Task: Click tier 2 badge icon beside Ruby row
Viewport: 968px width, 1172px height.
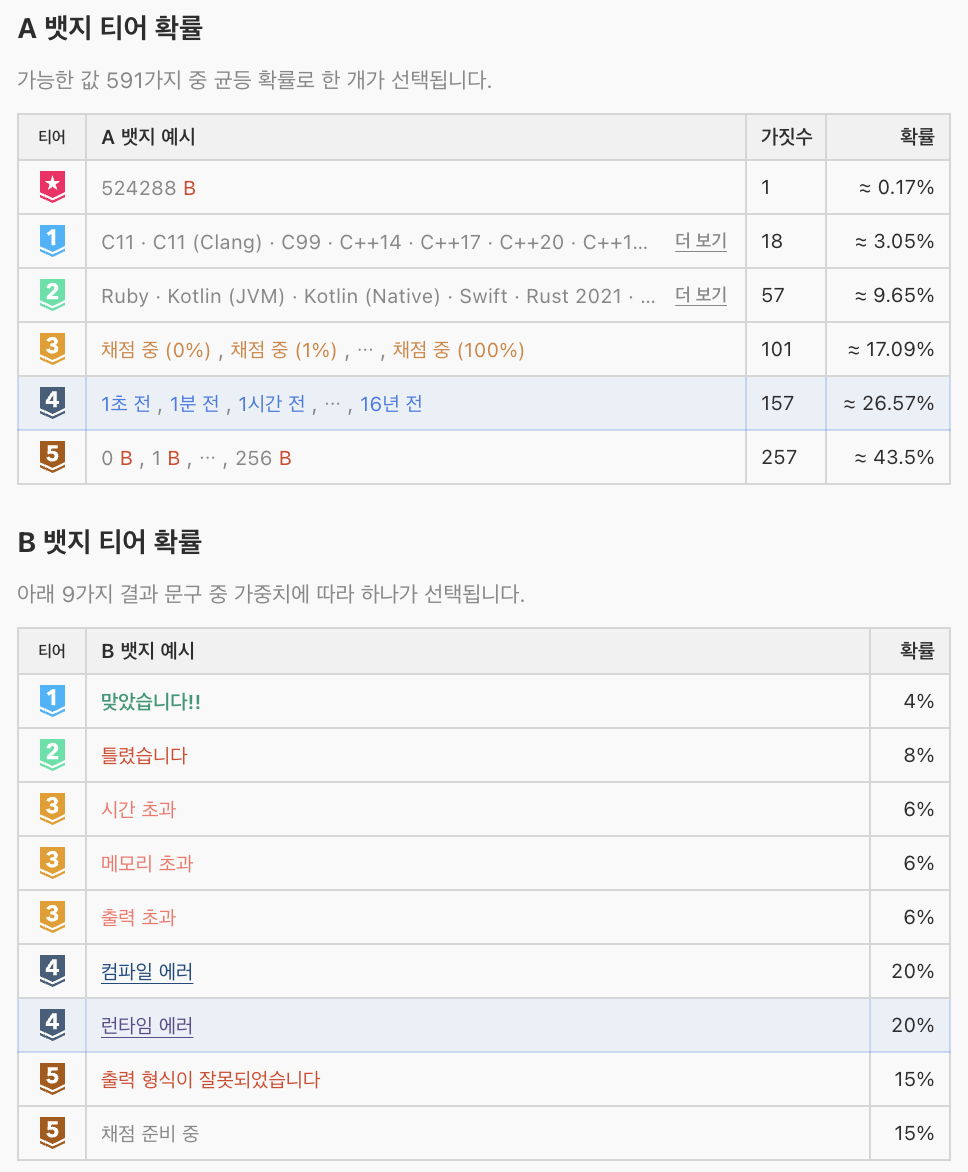Action: tap(52, 295)
